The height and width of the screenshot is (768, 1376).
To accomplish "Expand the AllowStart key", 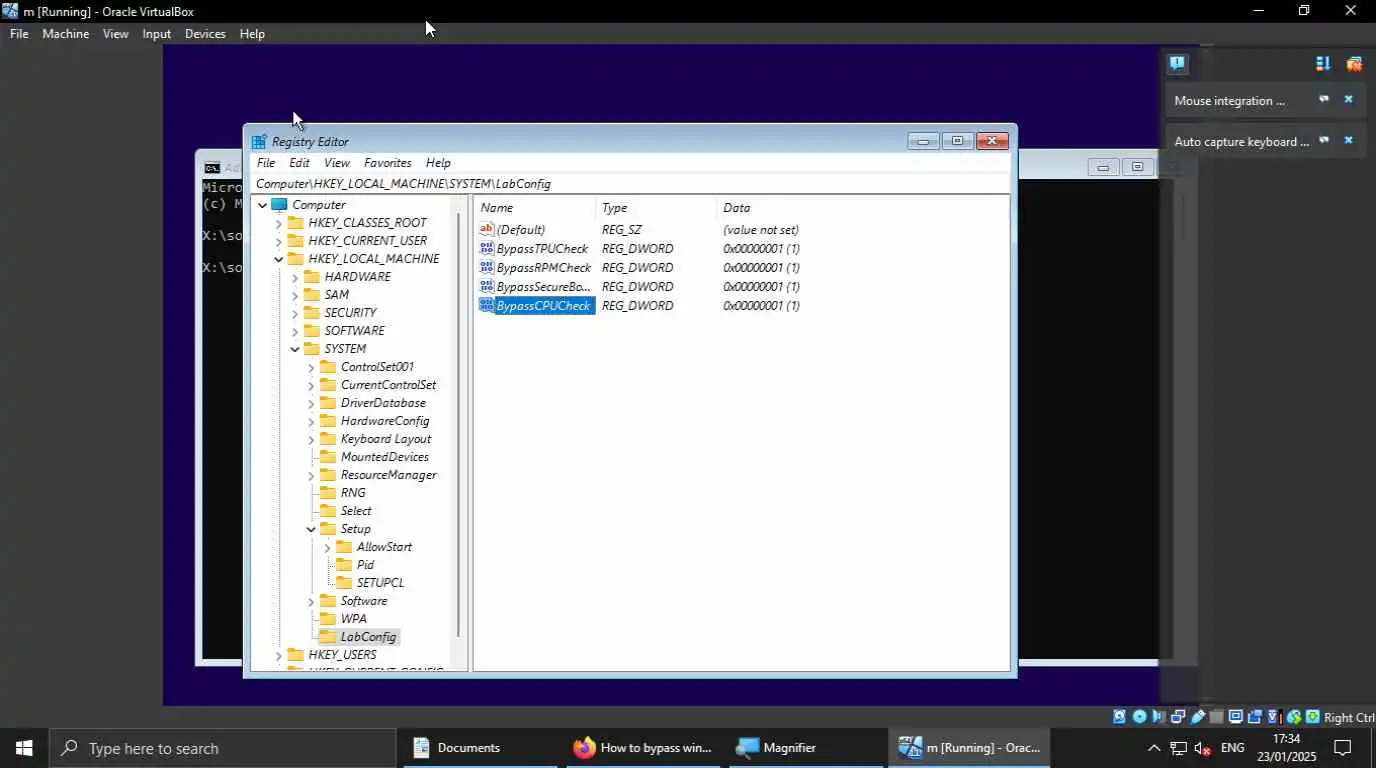I will tap(327, 547).
